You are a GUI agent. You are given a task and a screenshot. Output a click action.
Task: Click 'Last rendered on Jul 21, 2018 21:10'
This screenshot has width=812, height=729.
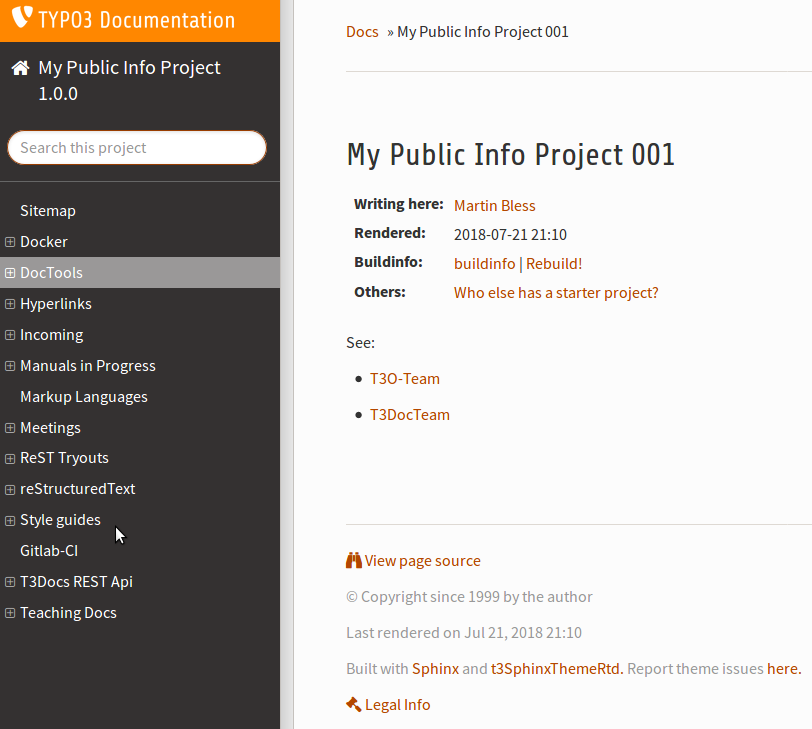point(464,633)
